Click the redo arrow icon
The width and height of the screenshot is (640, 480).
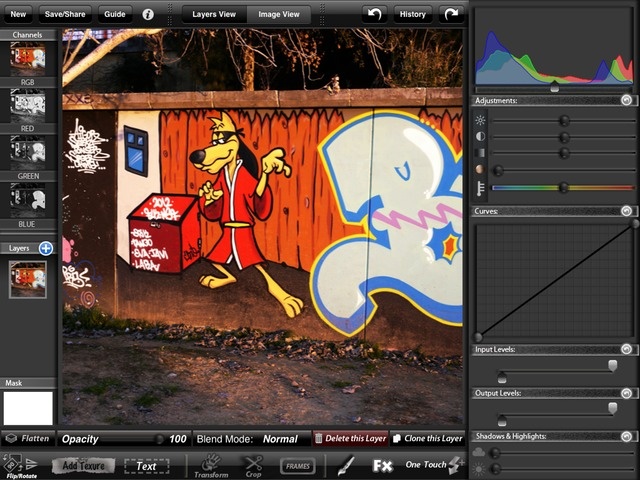point(451,14)
